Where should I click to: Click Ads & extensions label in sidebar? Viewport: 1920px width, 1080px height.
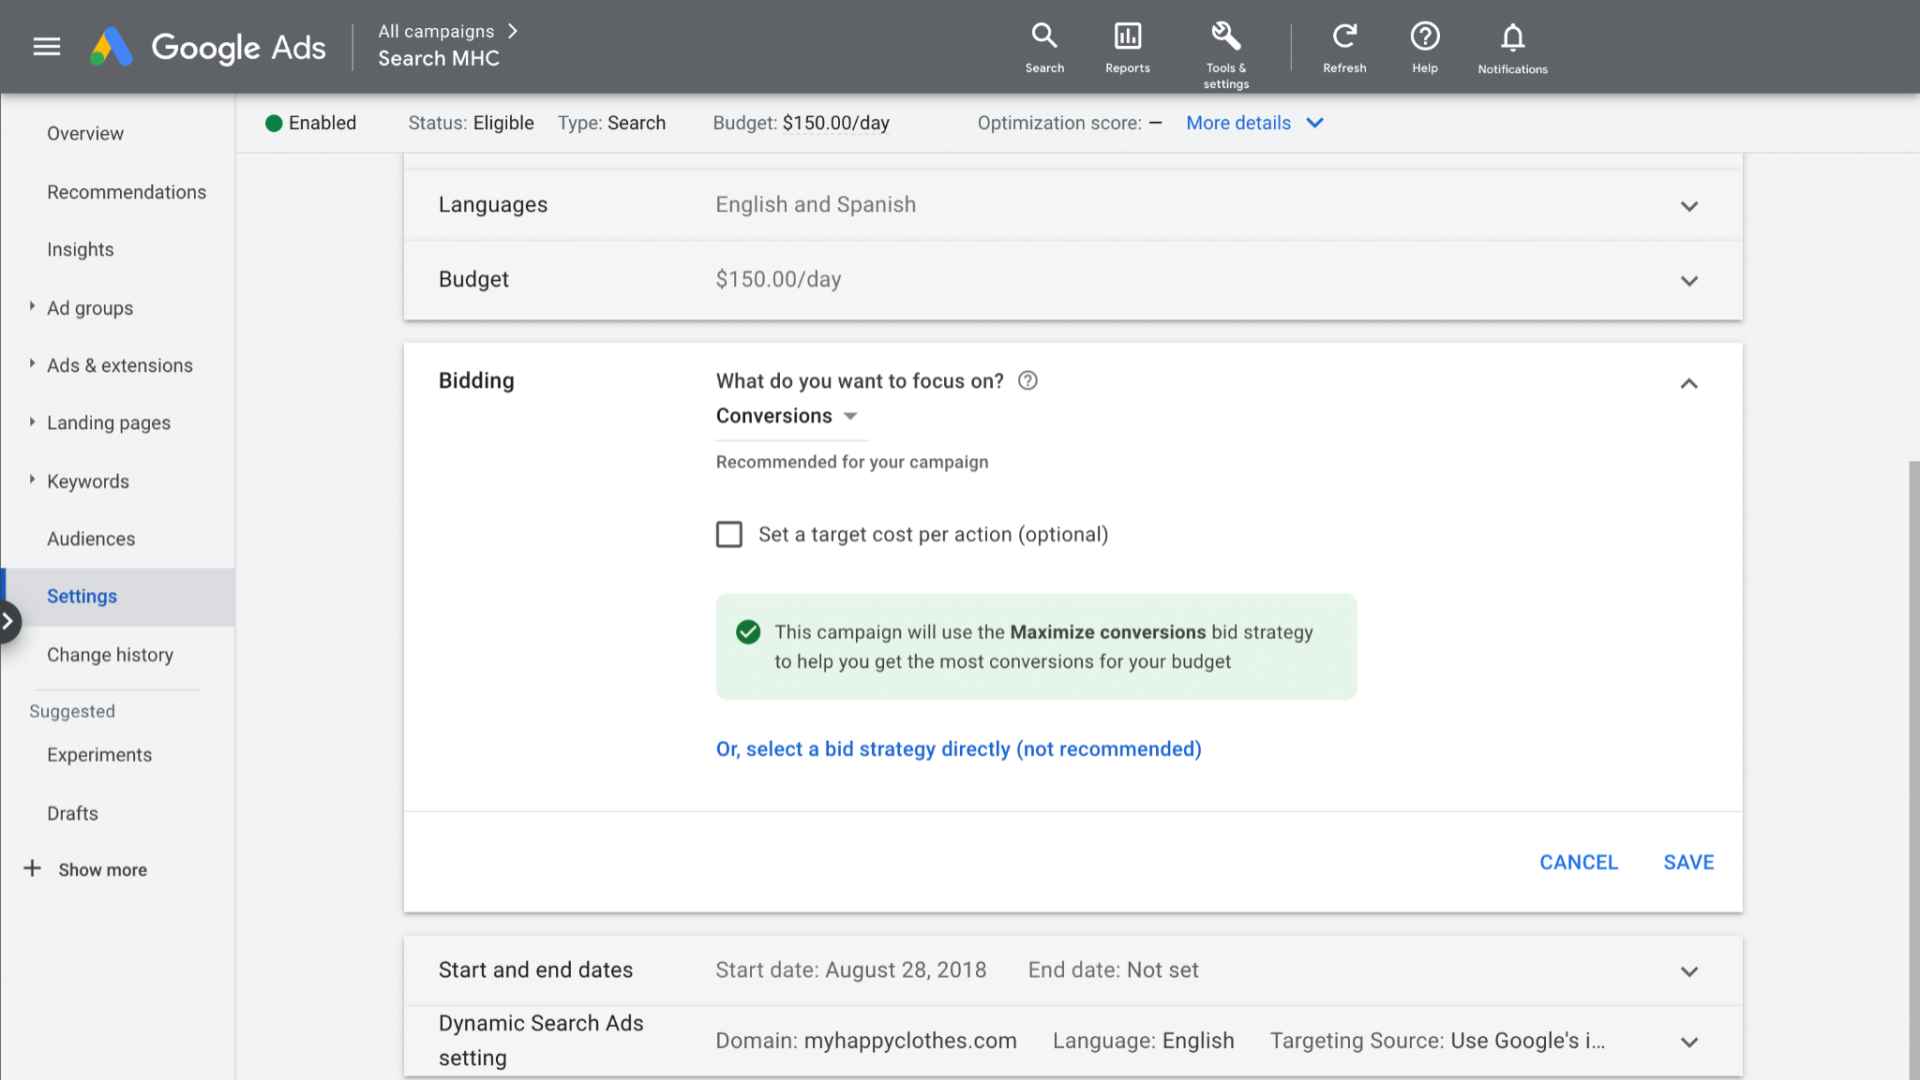(x=120, y=366)
